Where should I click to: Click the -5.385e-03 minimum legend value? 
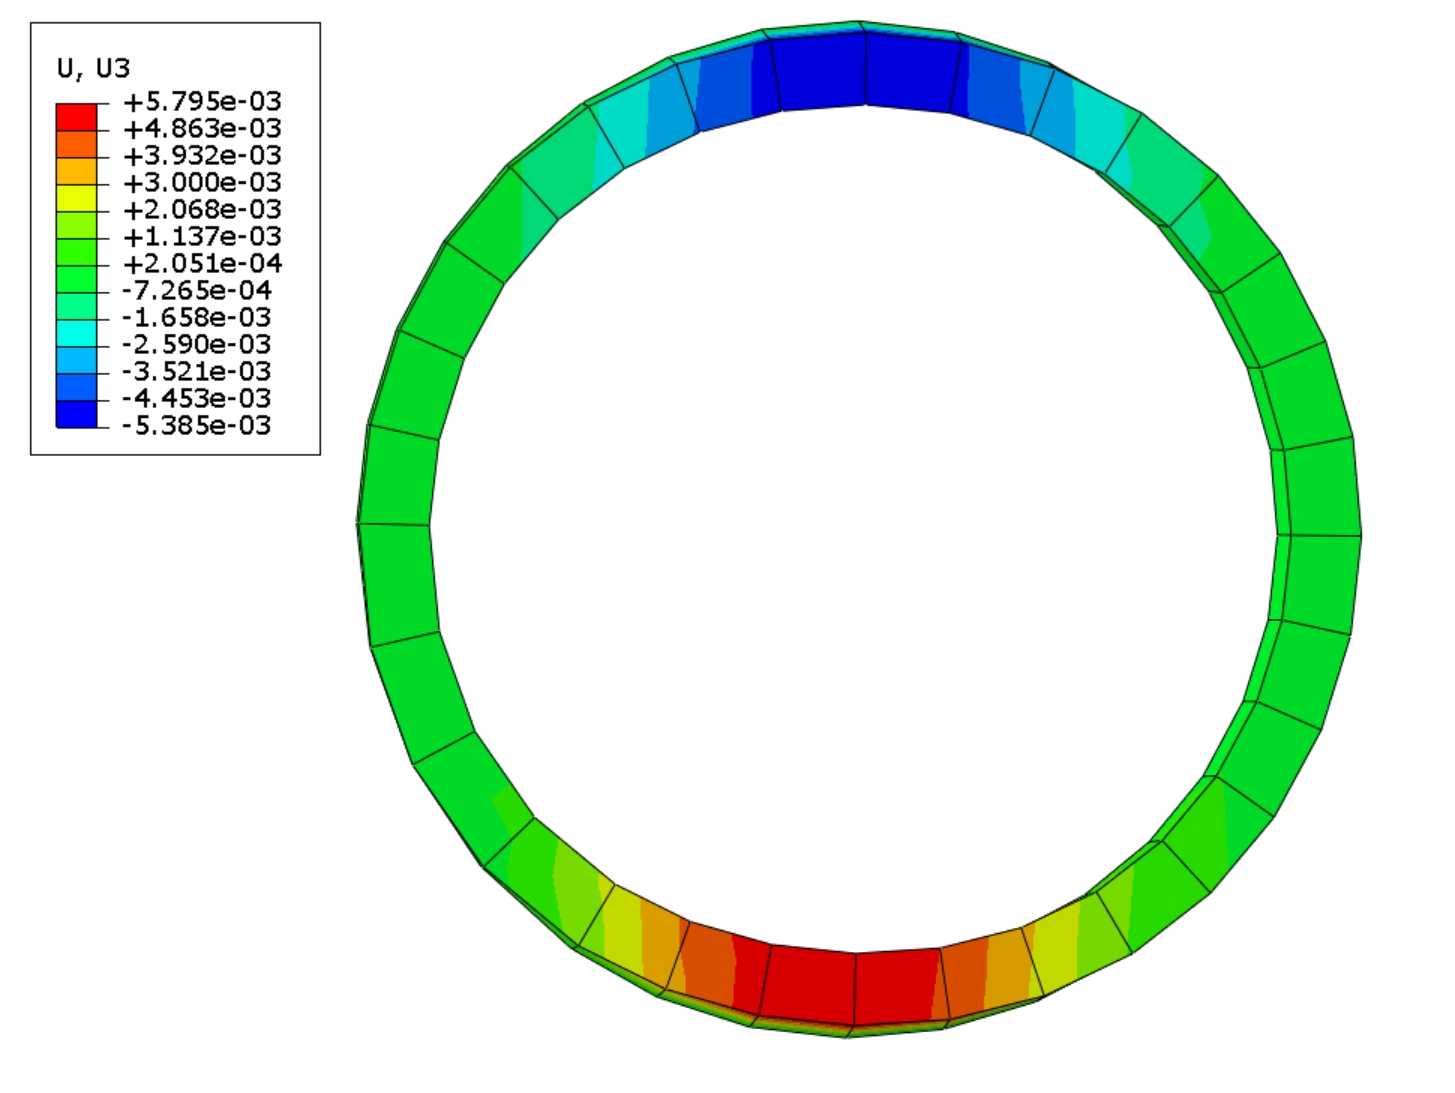pyautogui.click(x=196, y=426)
